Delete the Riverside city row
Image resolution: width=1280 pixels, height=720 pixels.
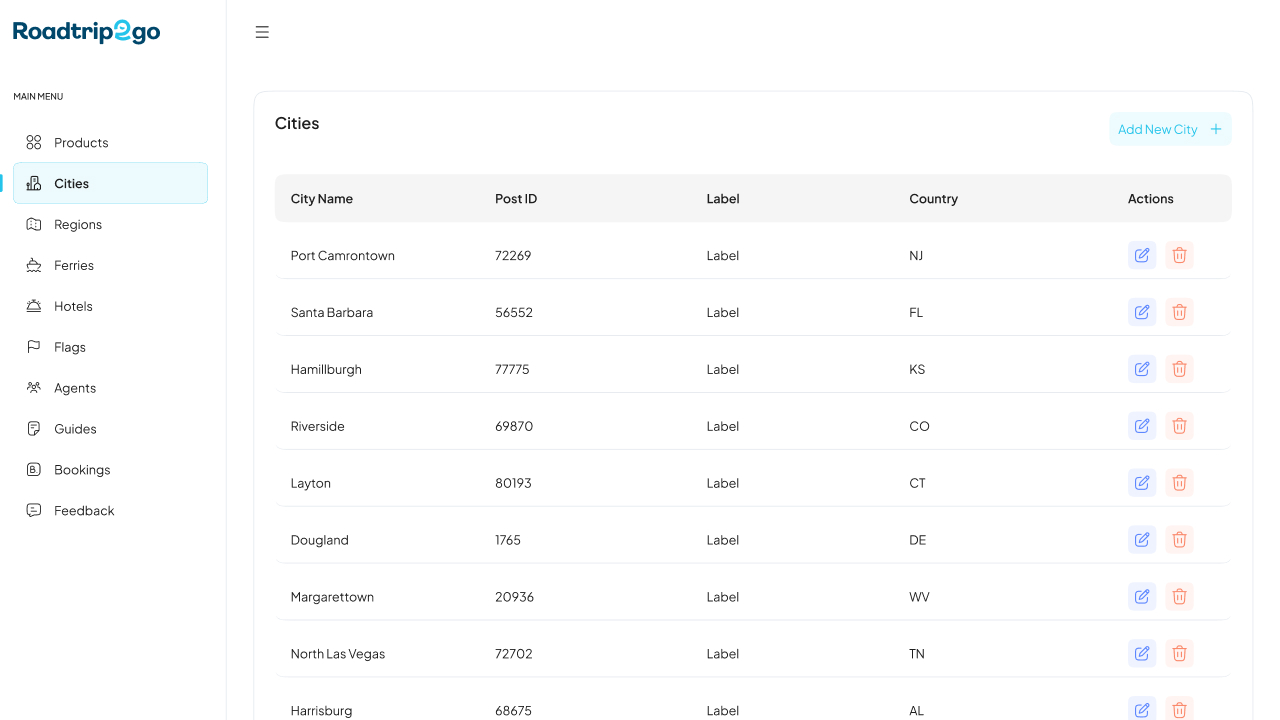point(1179,426)
